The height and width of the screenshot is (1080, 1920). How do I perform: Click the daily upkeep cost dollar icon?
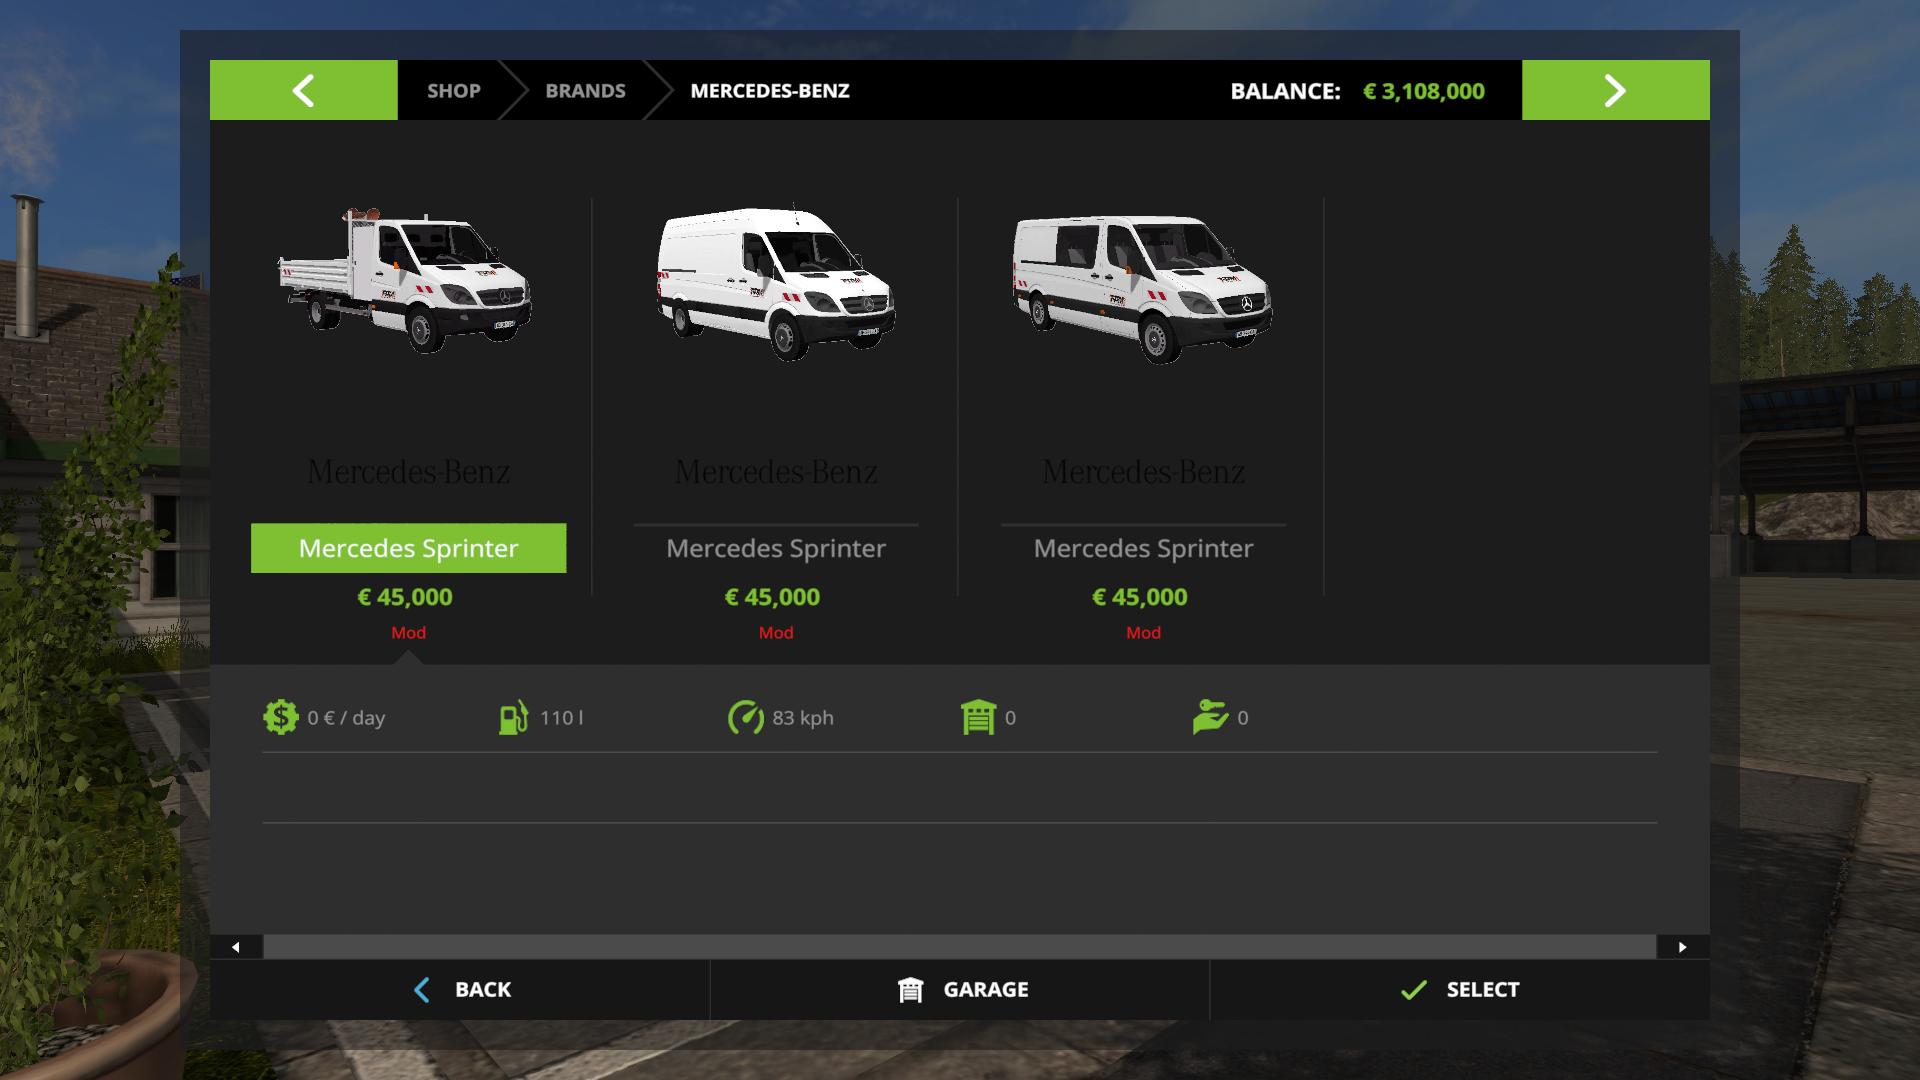280,718
